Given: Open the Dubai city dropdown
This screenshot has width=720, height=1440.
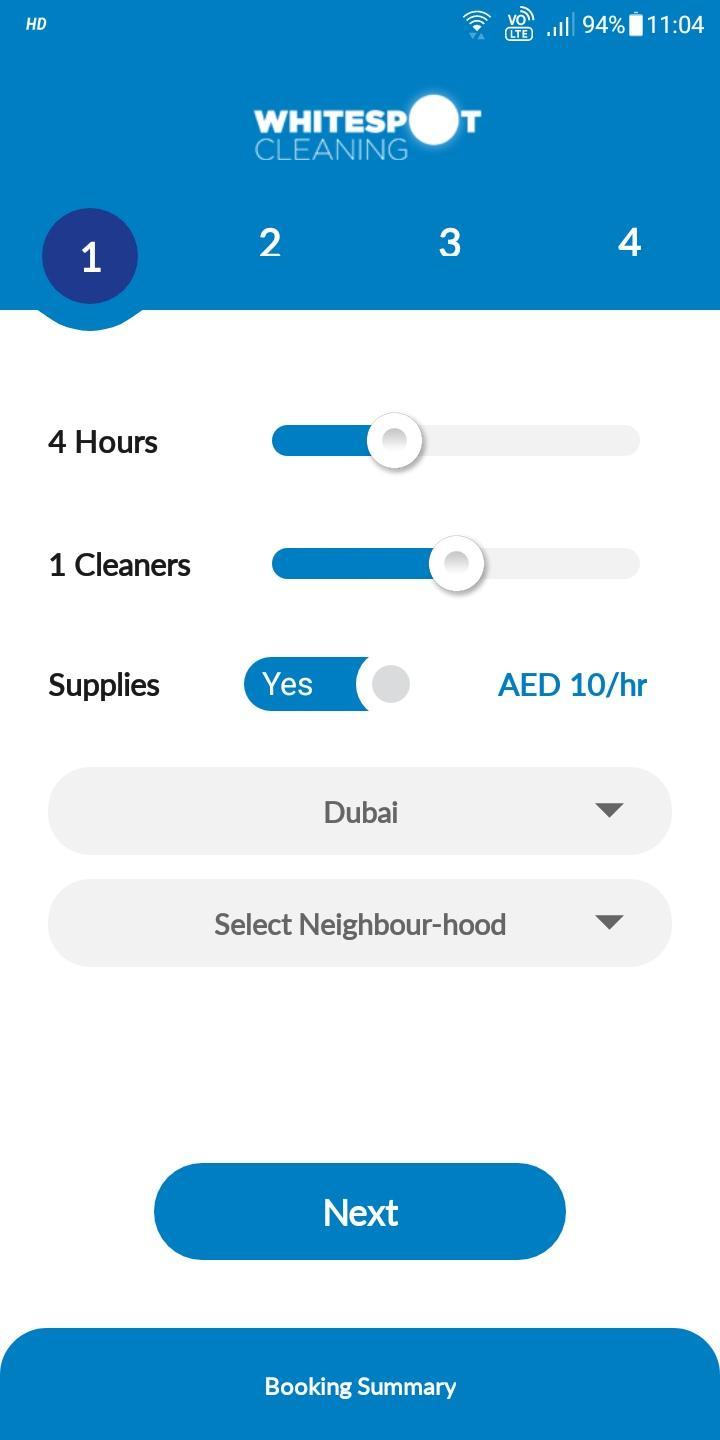Looking at the screenshot, I should (360, 811).
